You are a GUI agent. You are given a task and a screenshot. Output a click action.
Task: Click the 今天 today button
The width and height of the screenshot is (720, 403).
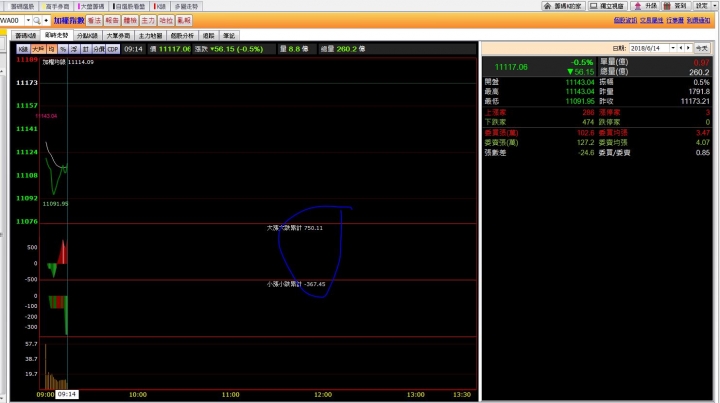(701, 48)
